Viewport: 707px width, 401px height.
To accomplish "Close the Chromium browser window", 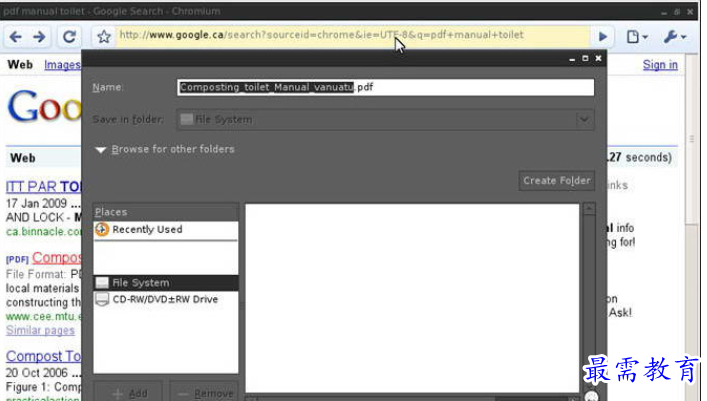I will [690, 12].
